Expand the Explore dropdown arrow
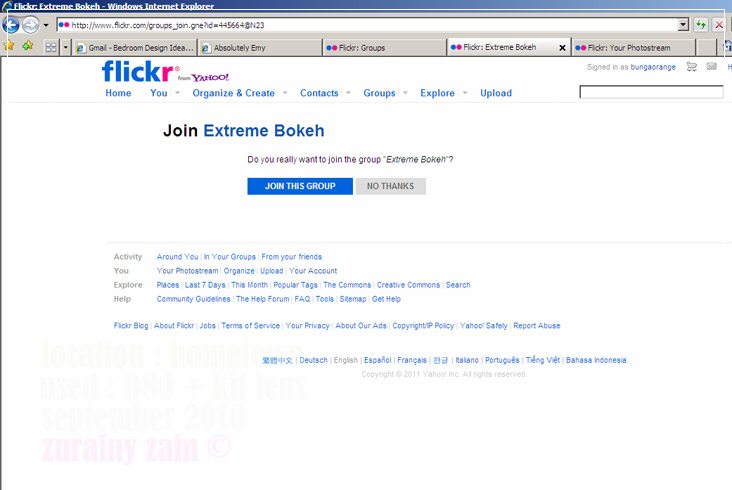The width and height of the screenshot is (732, 490). coord(465,93)
